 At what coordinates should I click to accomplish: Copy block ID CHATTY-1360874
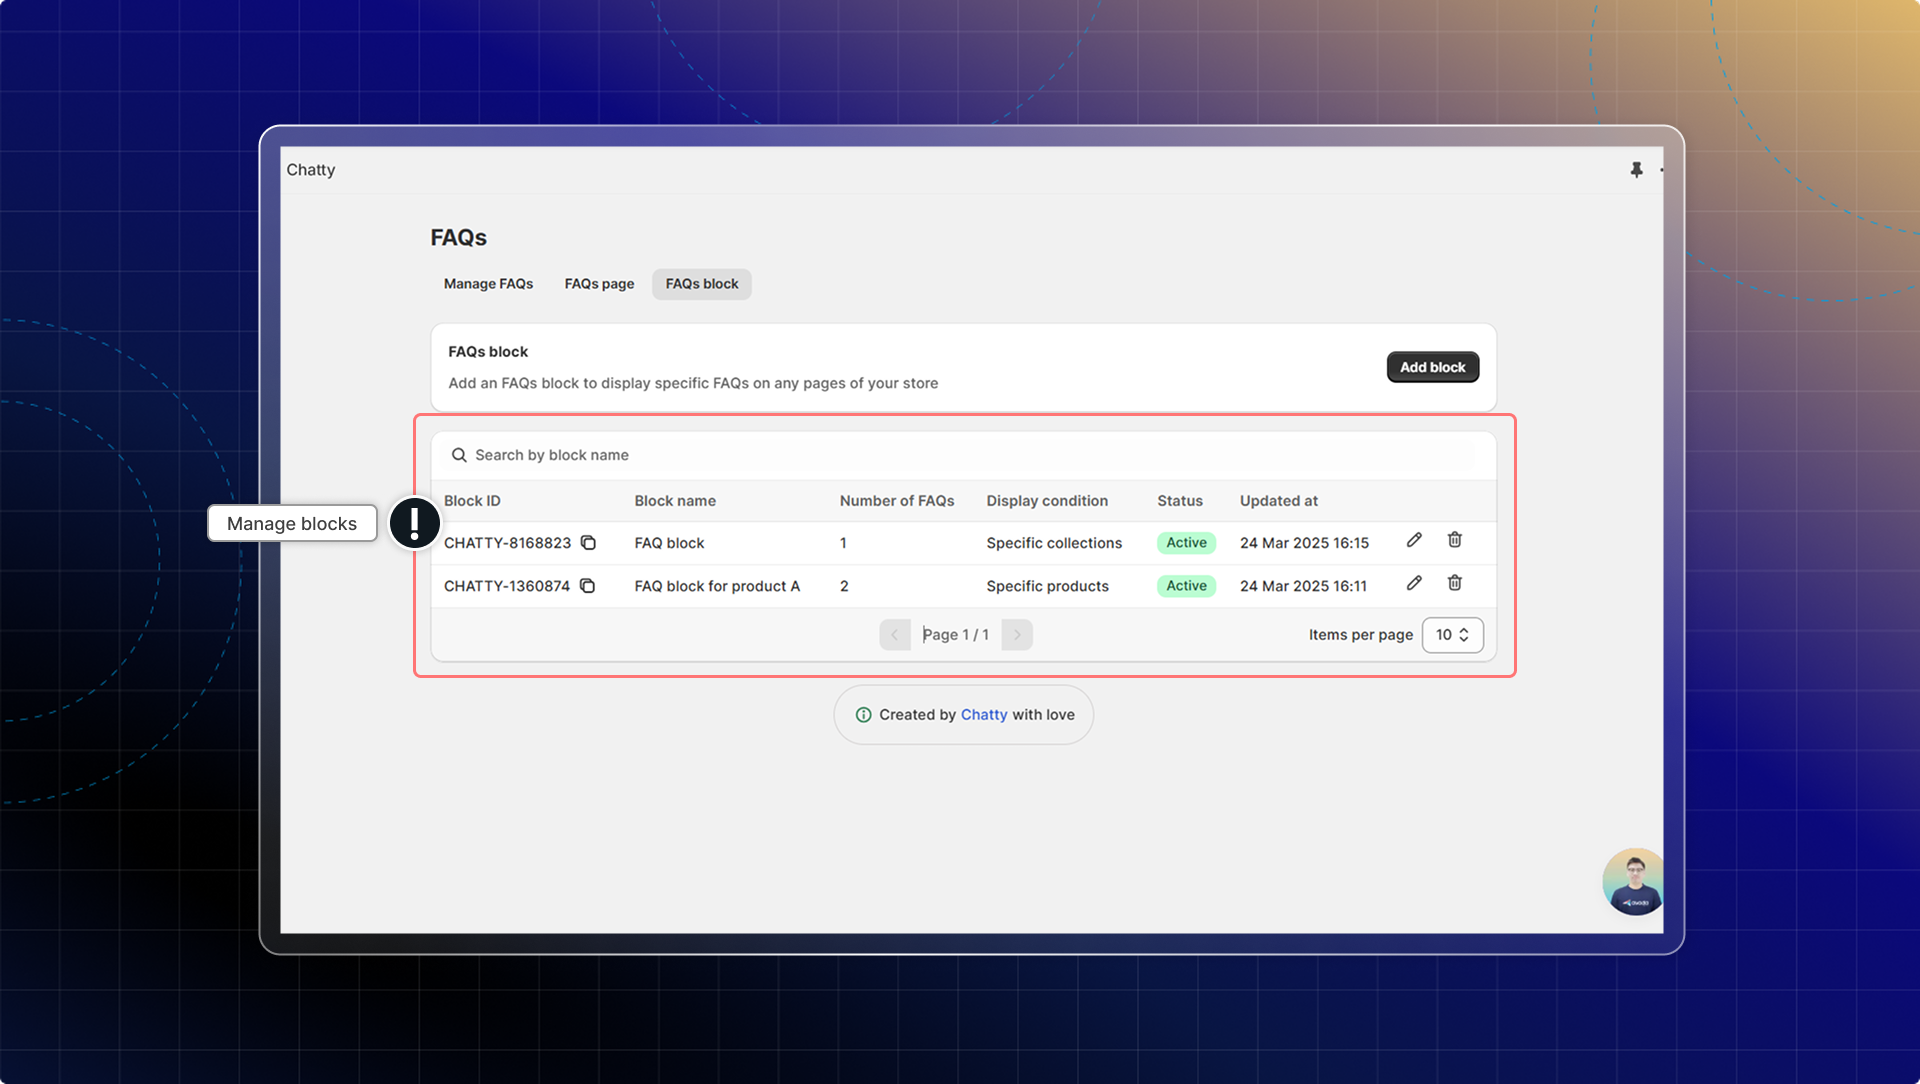[587, 586]
